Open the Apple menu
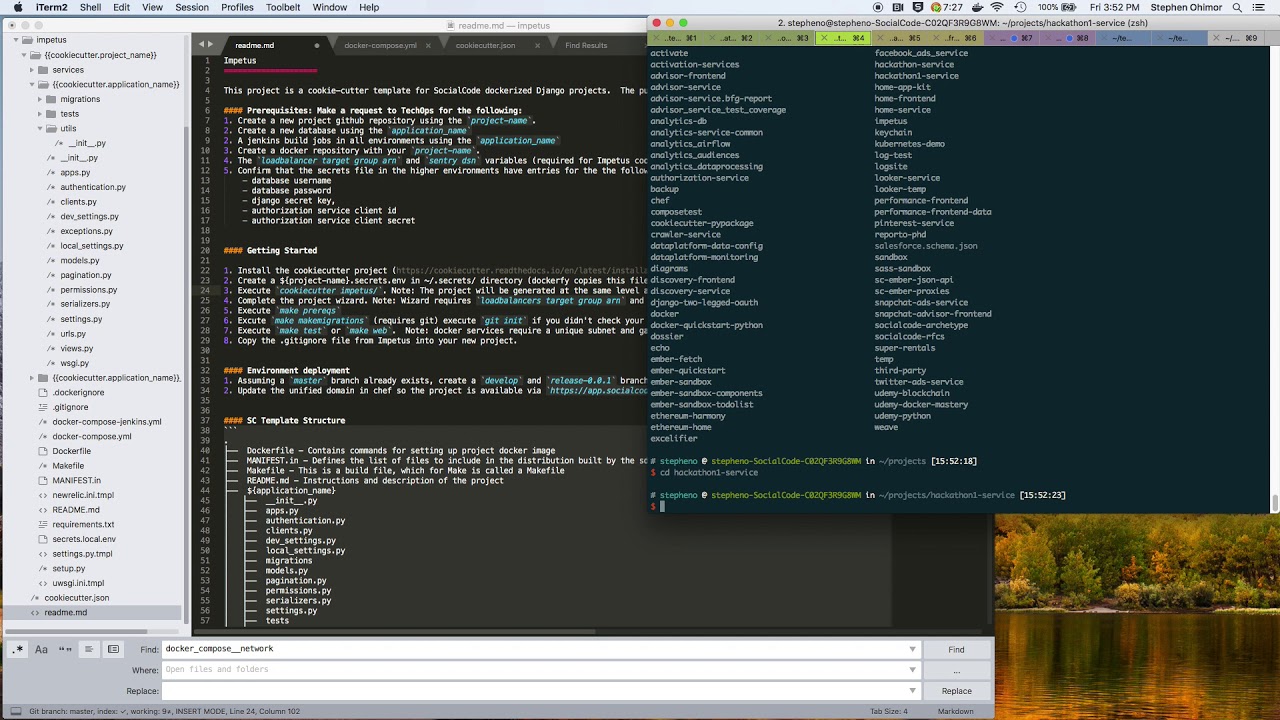The height and width of the screenshot is (720, 1280). (17, 7)
